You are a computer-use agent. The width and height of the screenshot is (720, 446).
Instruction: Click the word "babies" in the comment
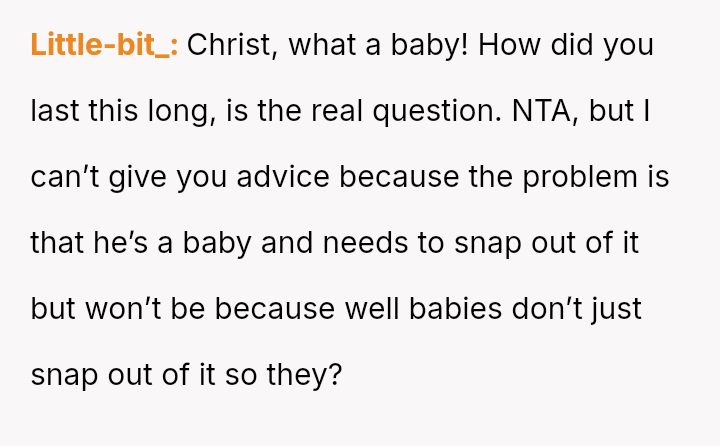pos(466,309)
